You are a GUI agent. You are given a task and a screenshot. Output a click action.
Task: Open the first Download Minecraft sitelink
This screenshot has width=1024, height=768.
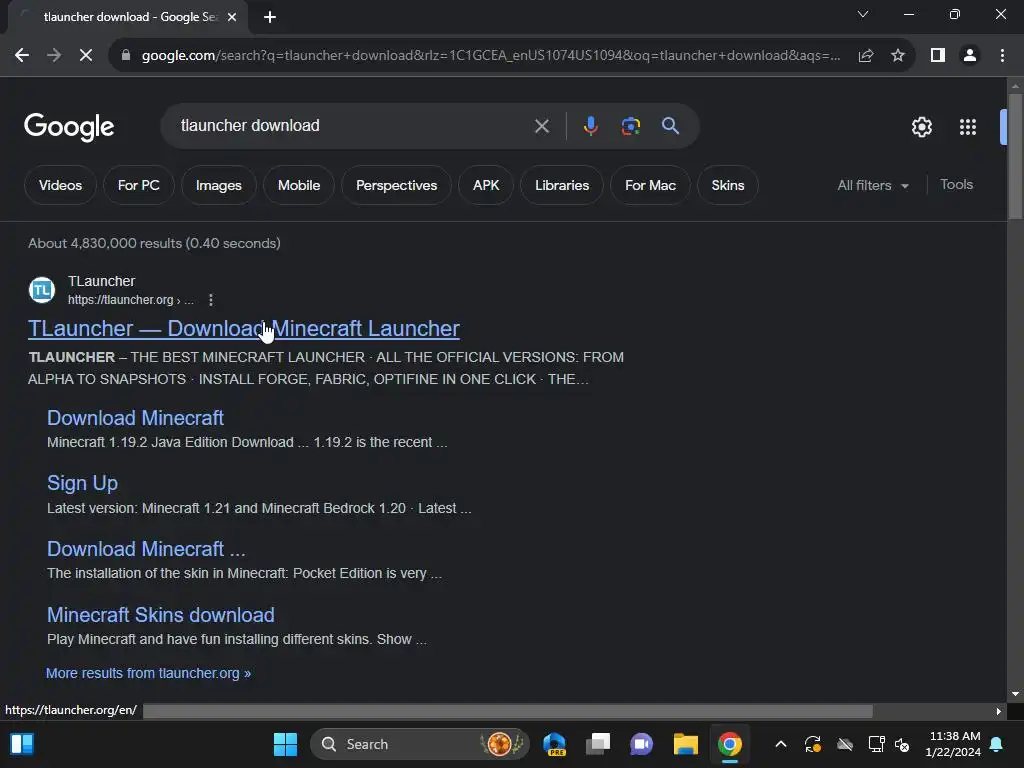[x=135, y=418]
